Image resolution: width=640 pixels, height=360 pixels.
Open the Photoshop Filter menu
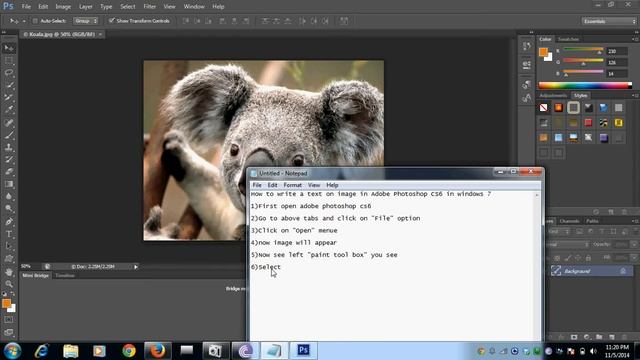tap(149, 7)
